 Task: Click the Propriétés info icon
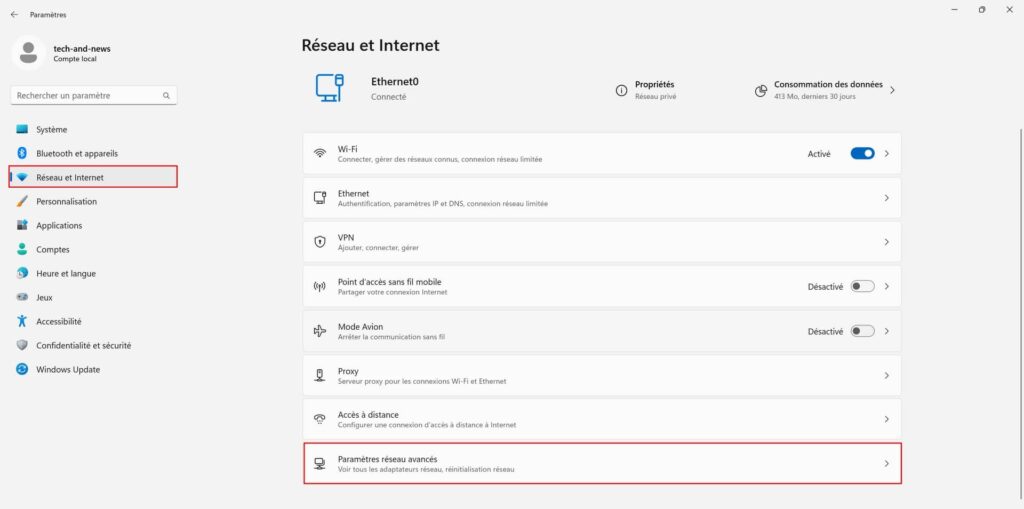pos(621,90)
